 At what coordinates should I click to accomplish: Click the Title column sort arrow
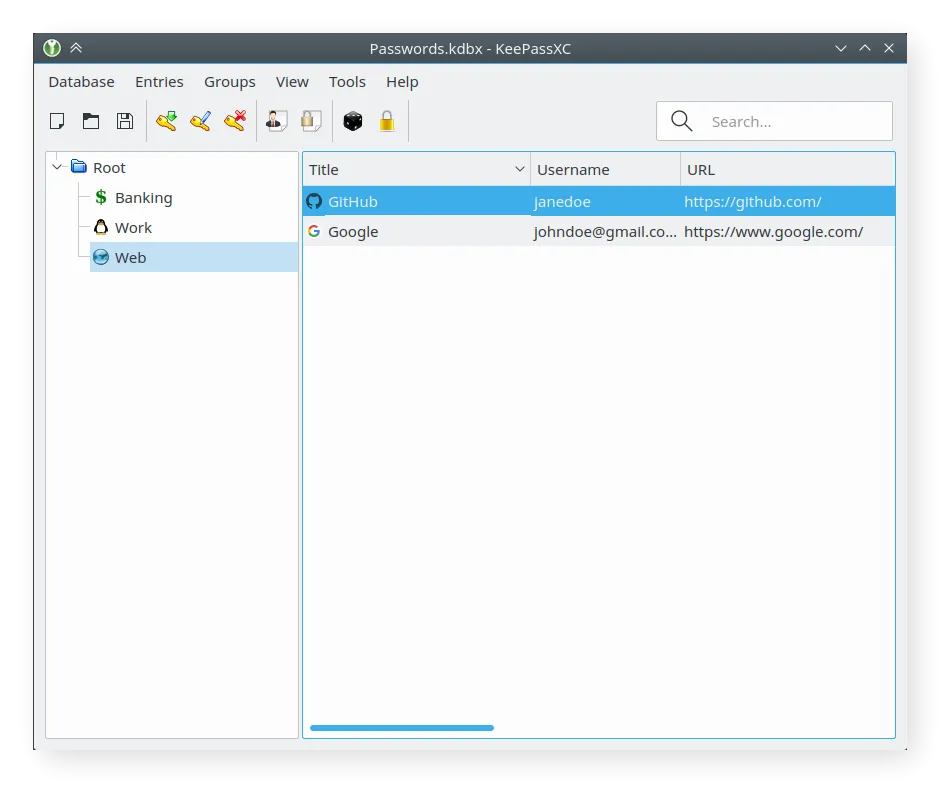point(519,169)
